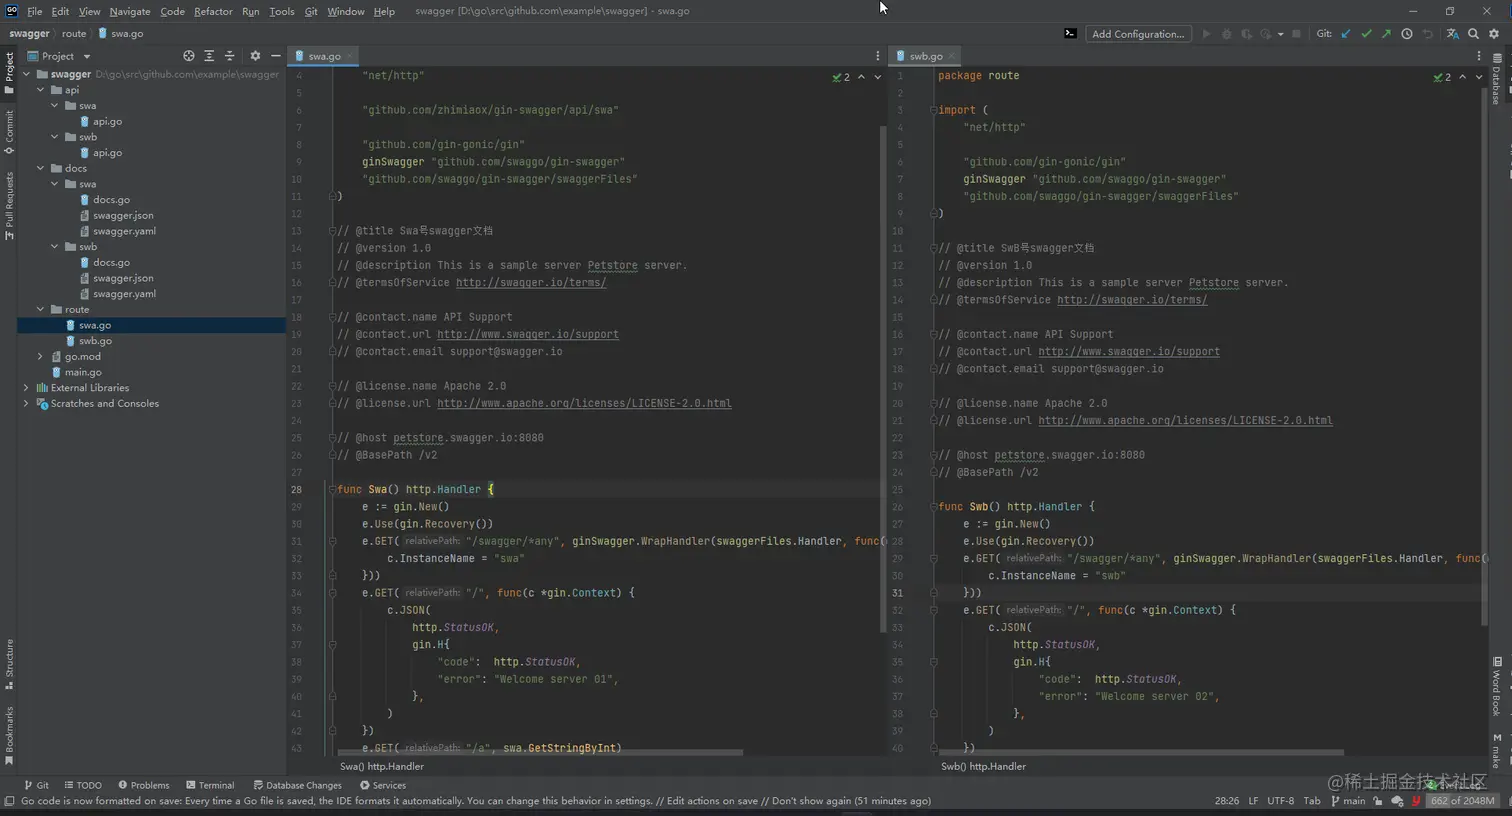Open the Refactor menu
This screenshot has height=816, width=1512.
[213, 11]
